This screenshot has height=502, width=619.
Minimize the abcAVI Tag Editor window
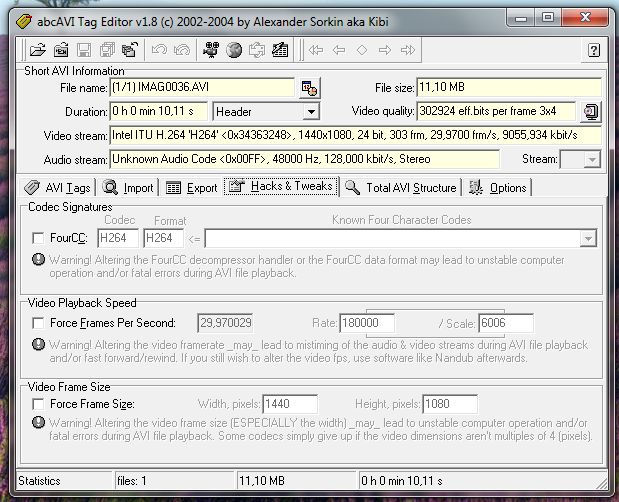pyautogui.click(x=521, y=18)
